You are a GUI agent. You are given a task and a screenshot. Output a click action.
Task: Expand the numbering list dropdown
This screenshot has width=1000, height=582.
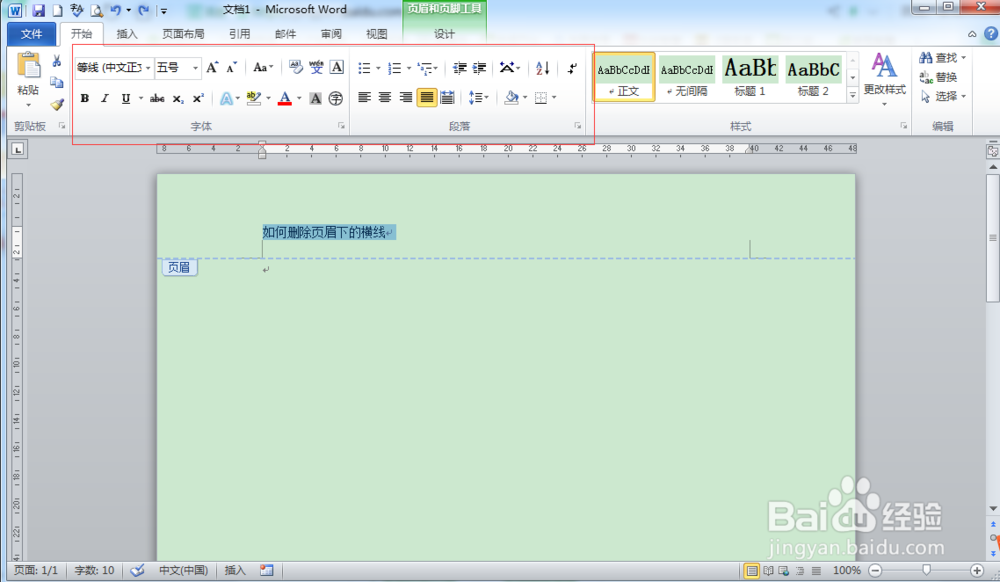pos(409,68)
